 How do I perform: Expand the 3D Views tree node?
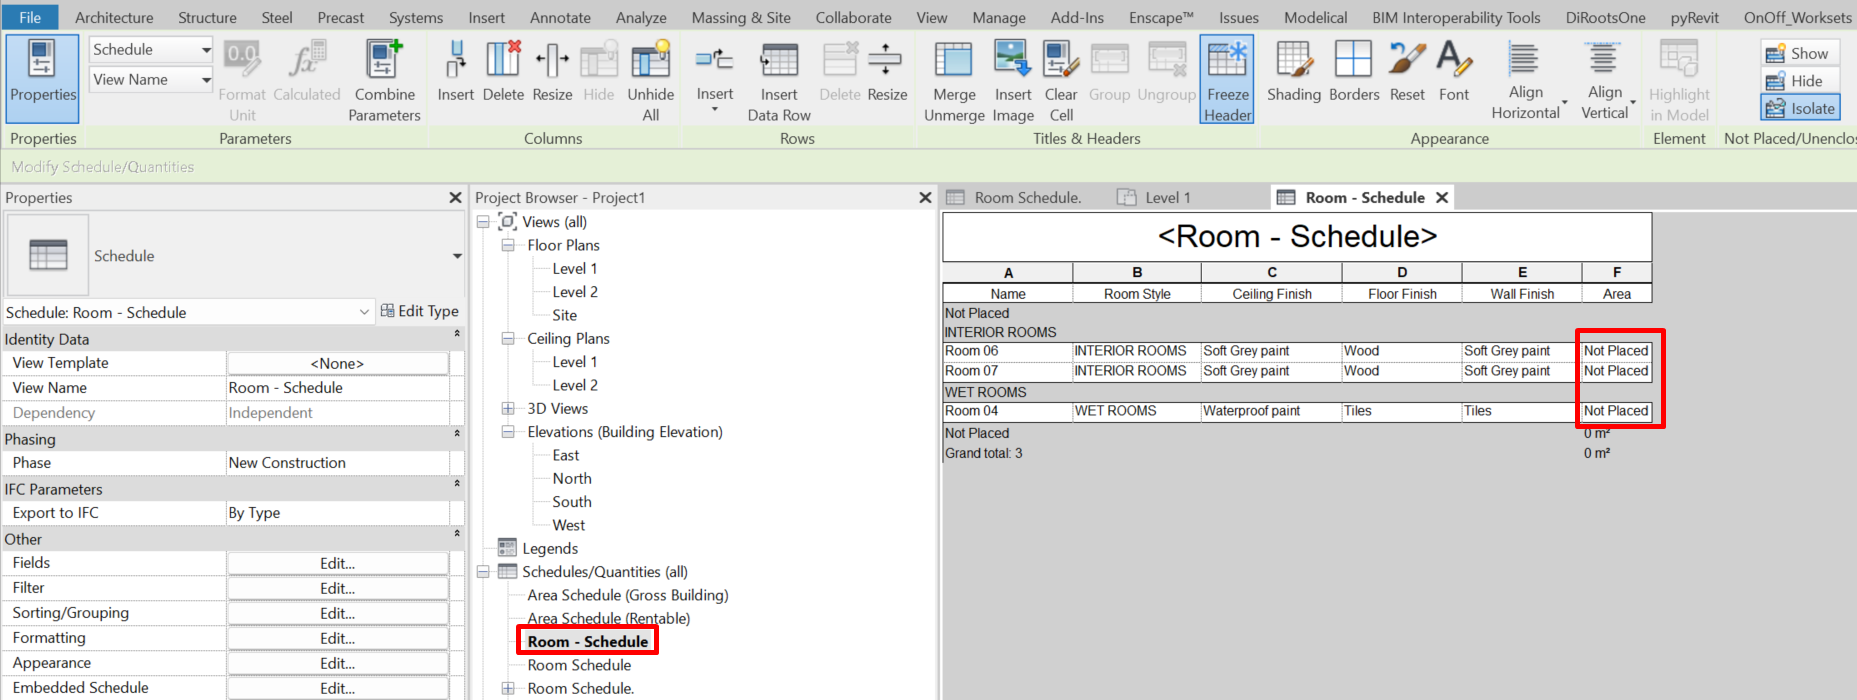(508, 408)
